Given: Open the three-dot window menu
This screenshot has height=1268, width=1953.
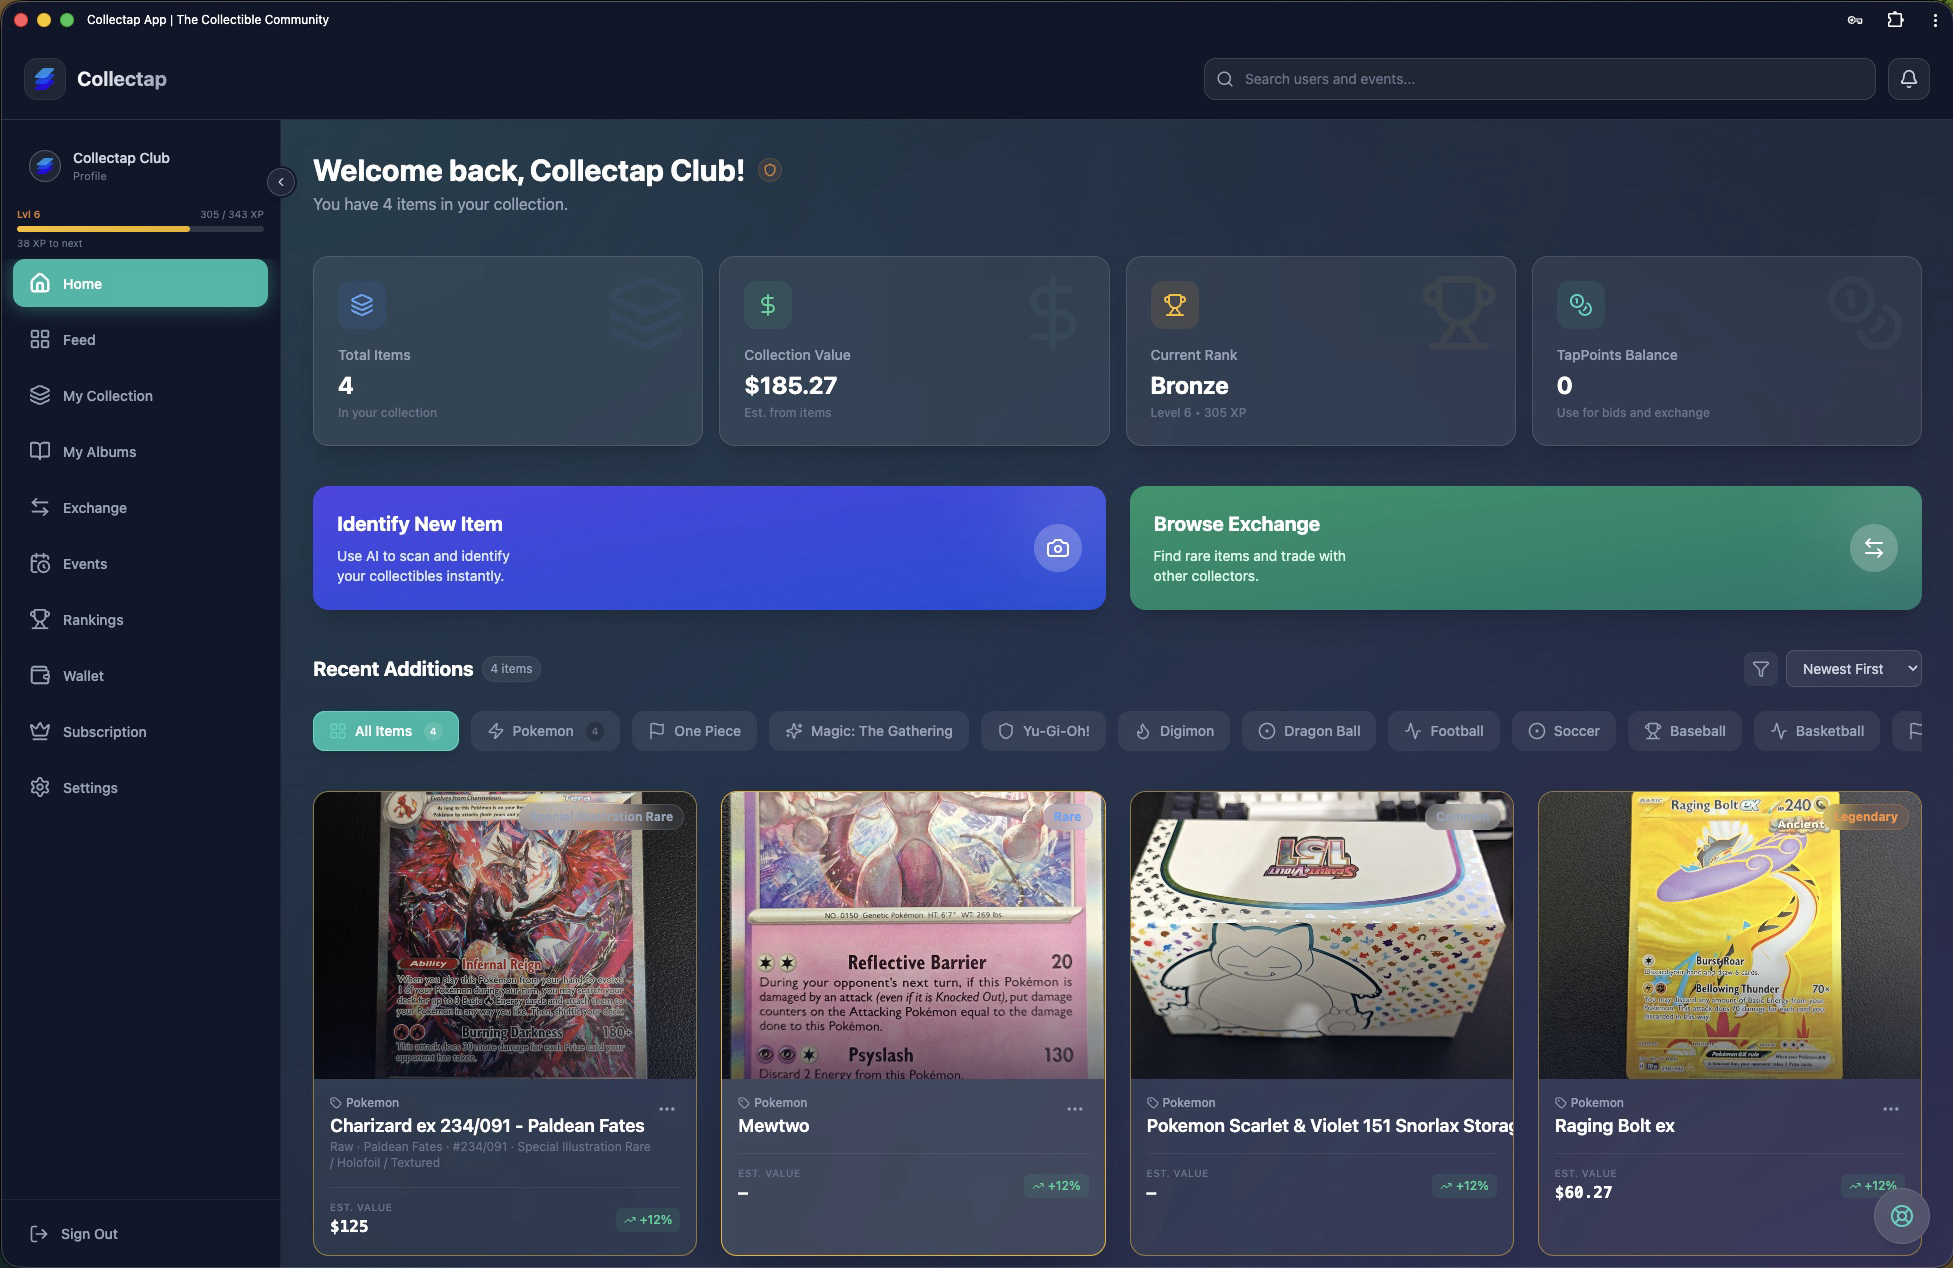Looking at the screenshot, I should click(1934, 20).
